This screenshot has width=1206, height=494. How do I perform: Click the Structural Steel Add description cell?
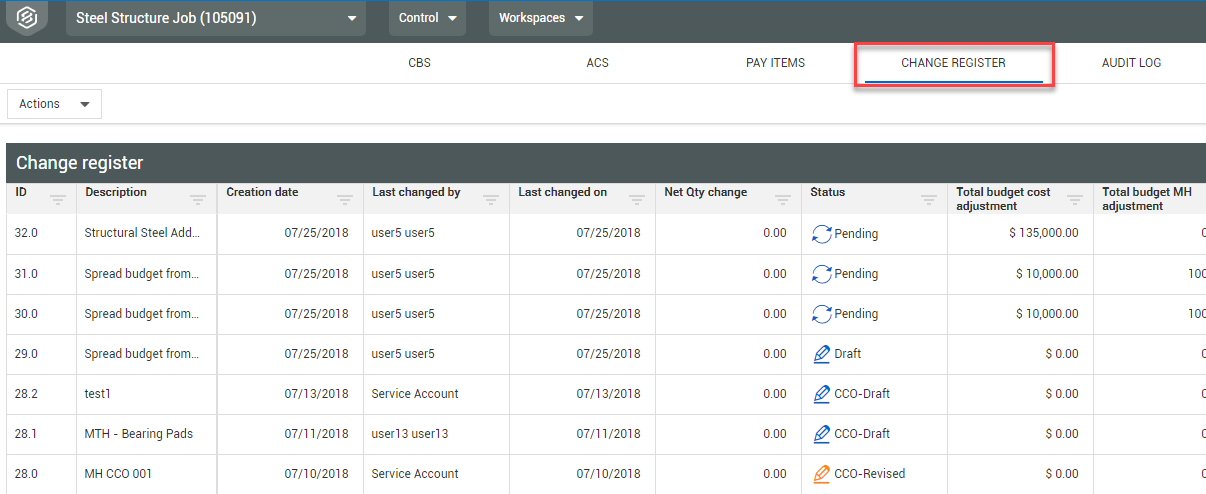[143, 234]
